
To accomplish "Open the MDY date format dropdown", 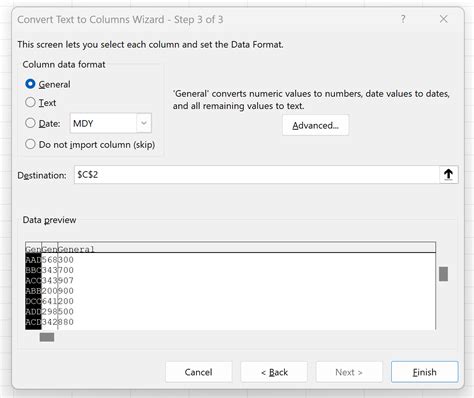I will point(144,123).
